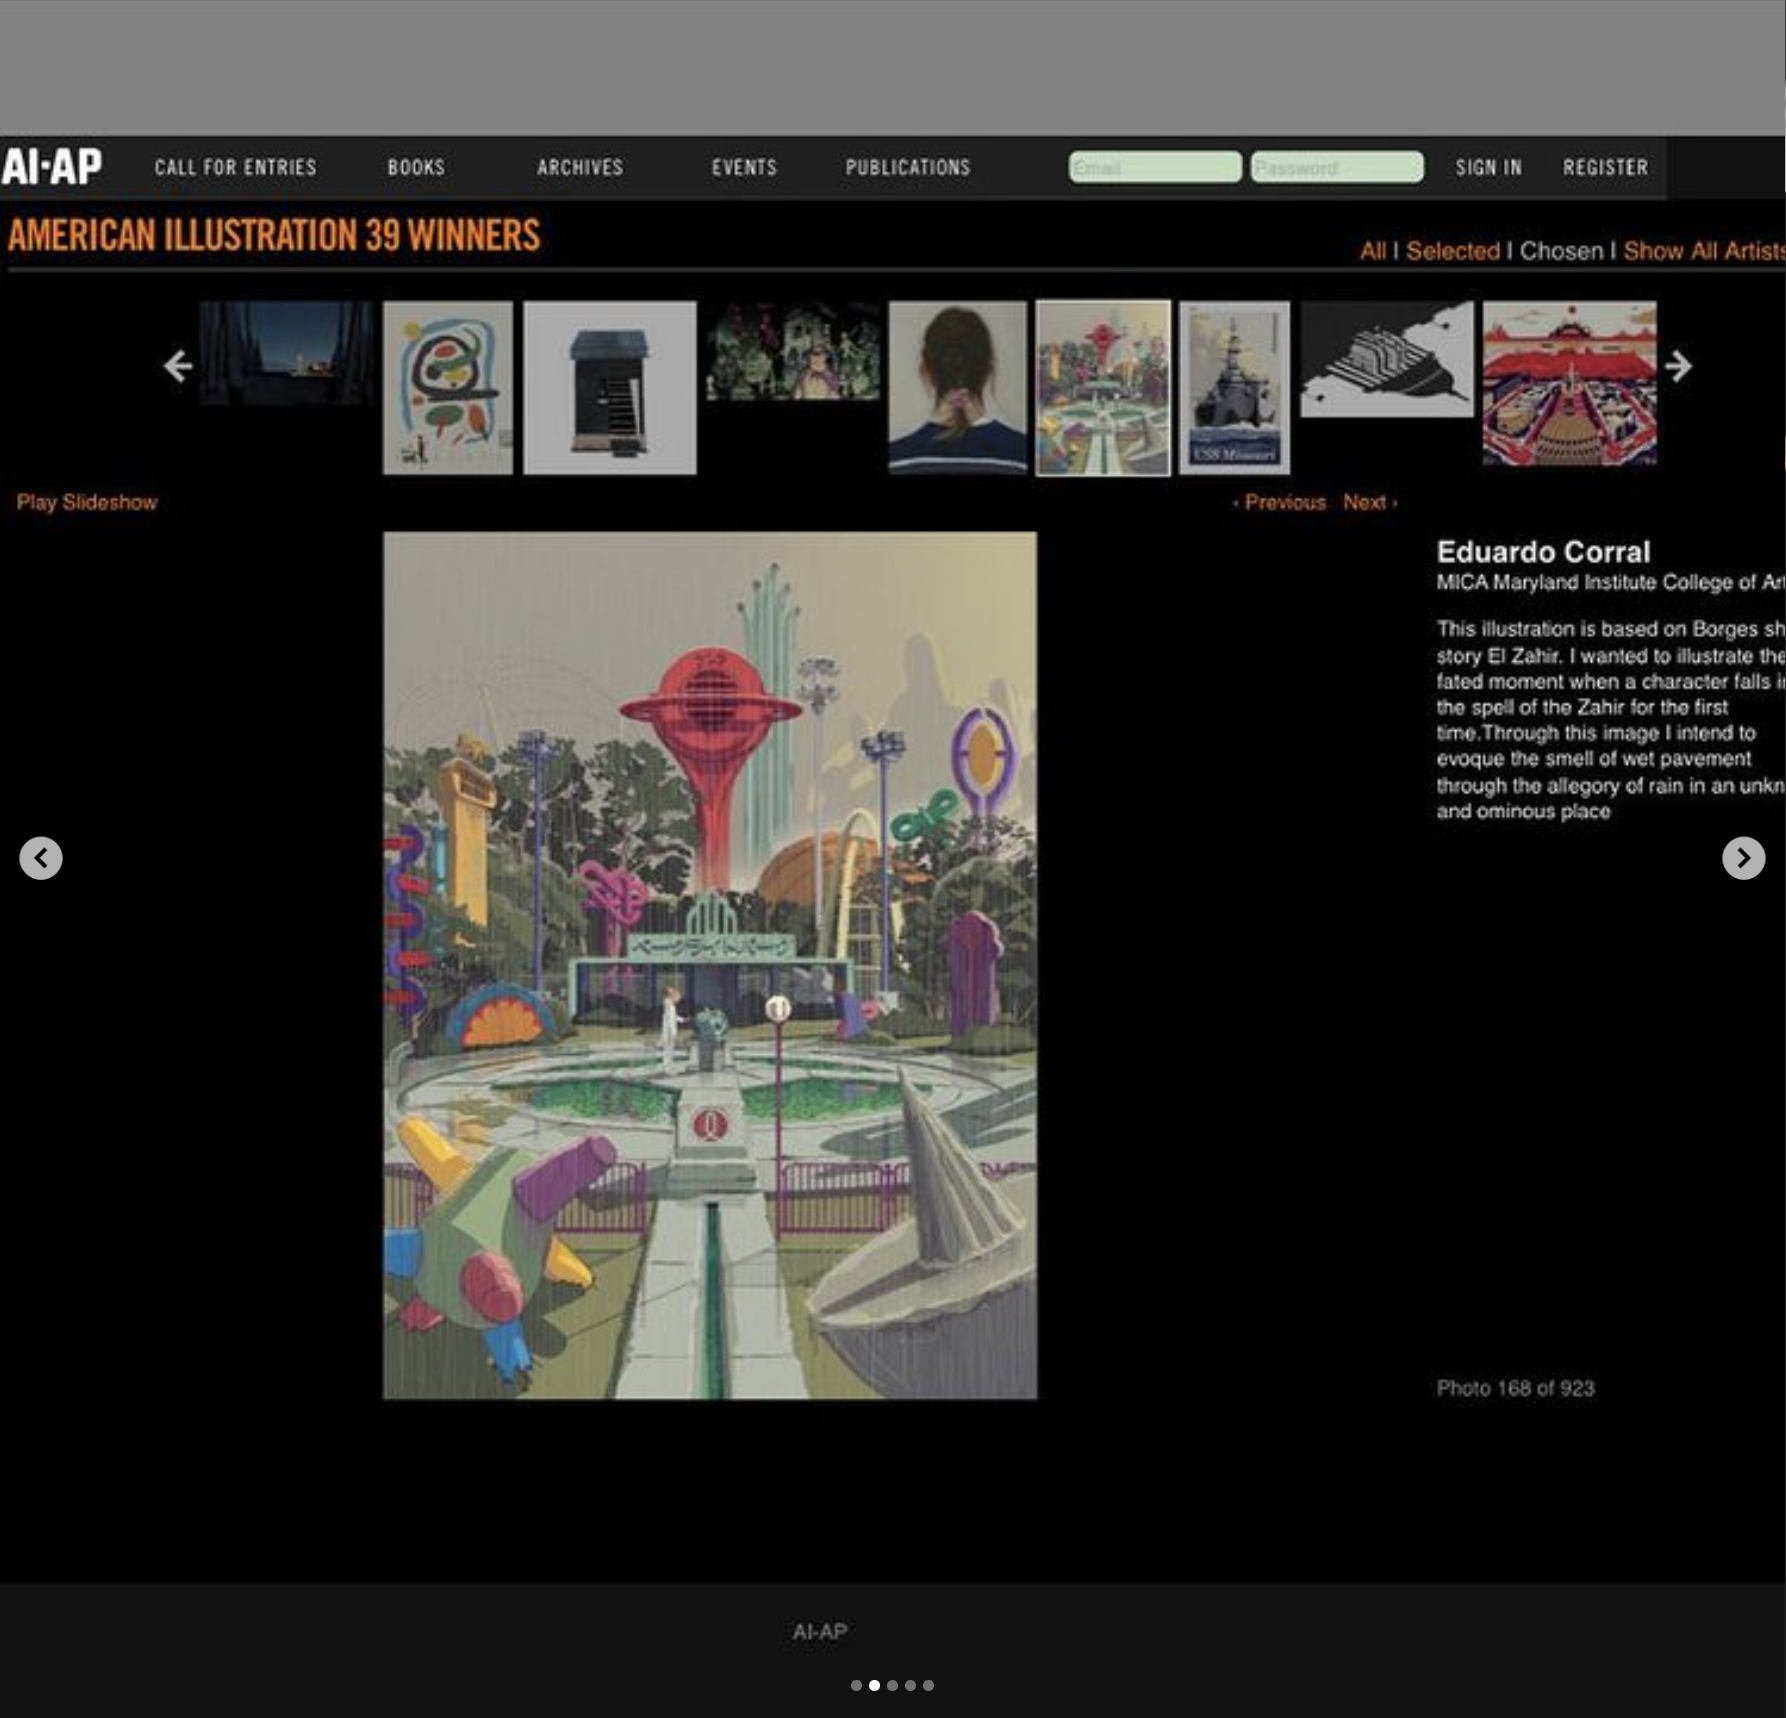Go to Archives section
Screen dimensions: 1786x1718
[x=580, y=167]
